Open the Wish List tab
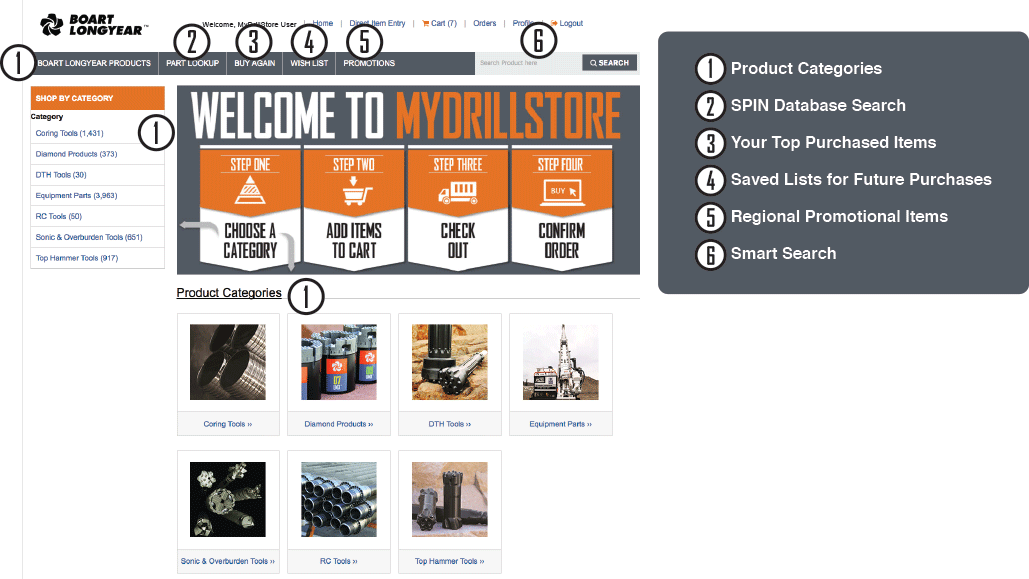This screenshot has width=1029, height=579. coord(309,63)
